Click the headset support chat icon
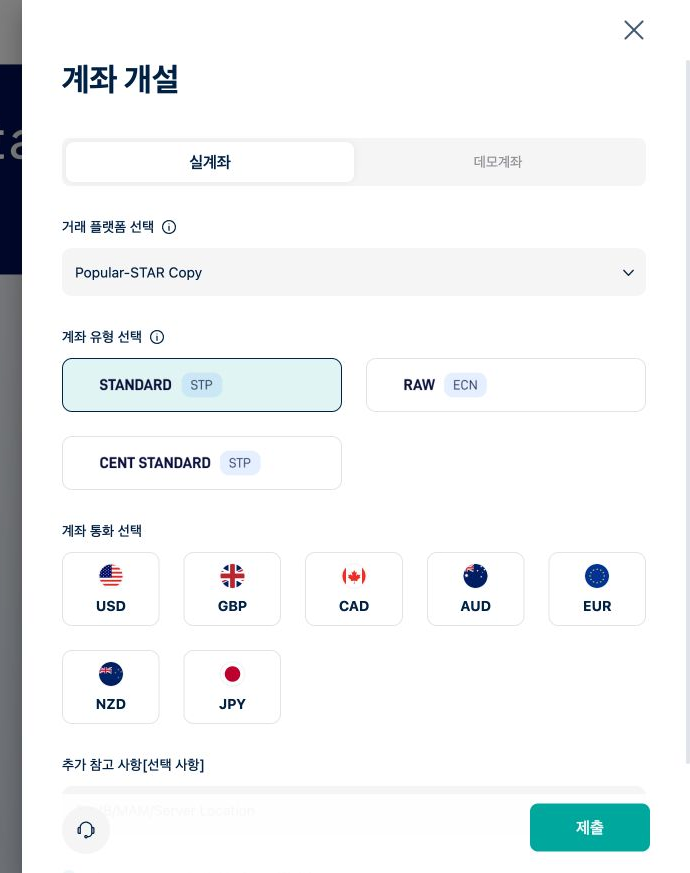 pos(86,830)
